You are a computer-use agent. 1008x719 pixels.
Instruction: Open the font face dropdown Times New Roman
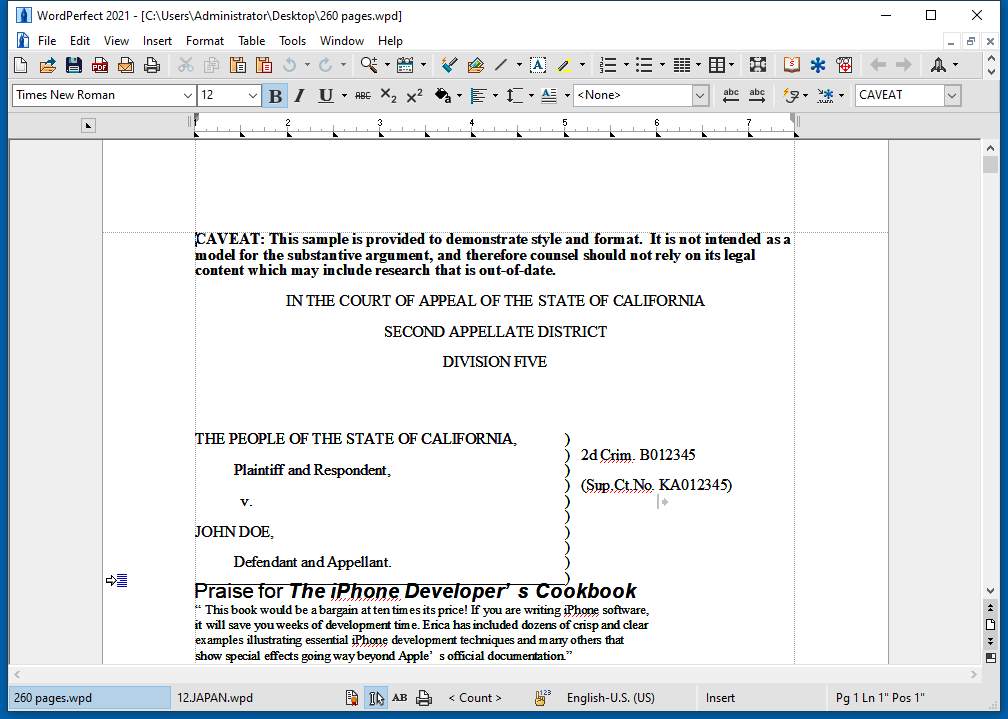[x=187, y=96]
